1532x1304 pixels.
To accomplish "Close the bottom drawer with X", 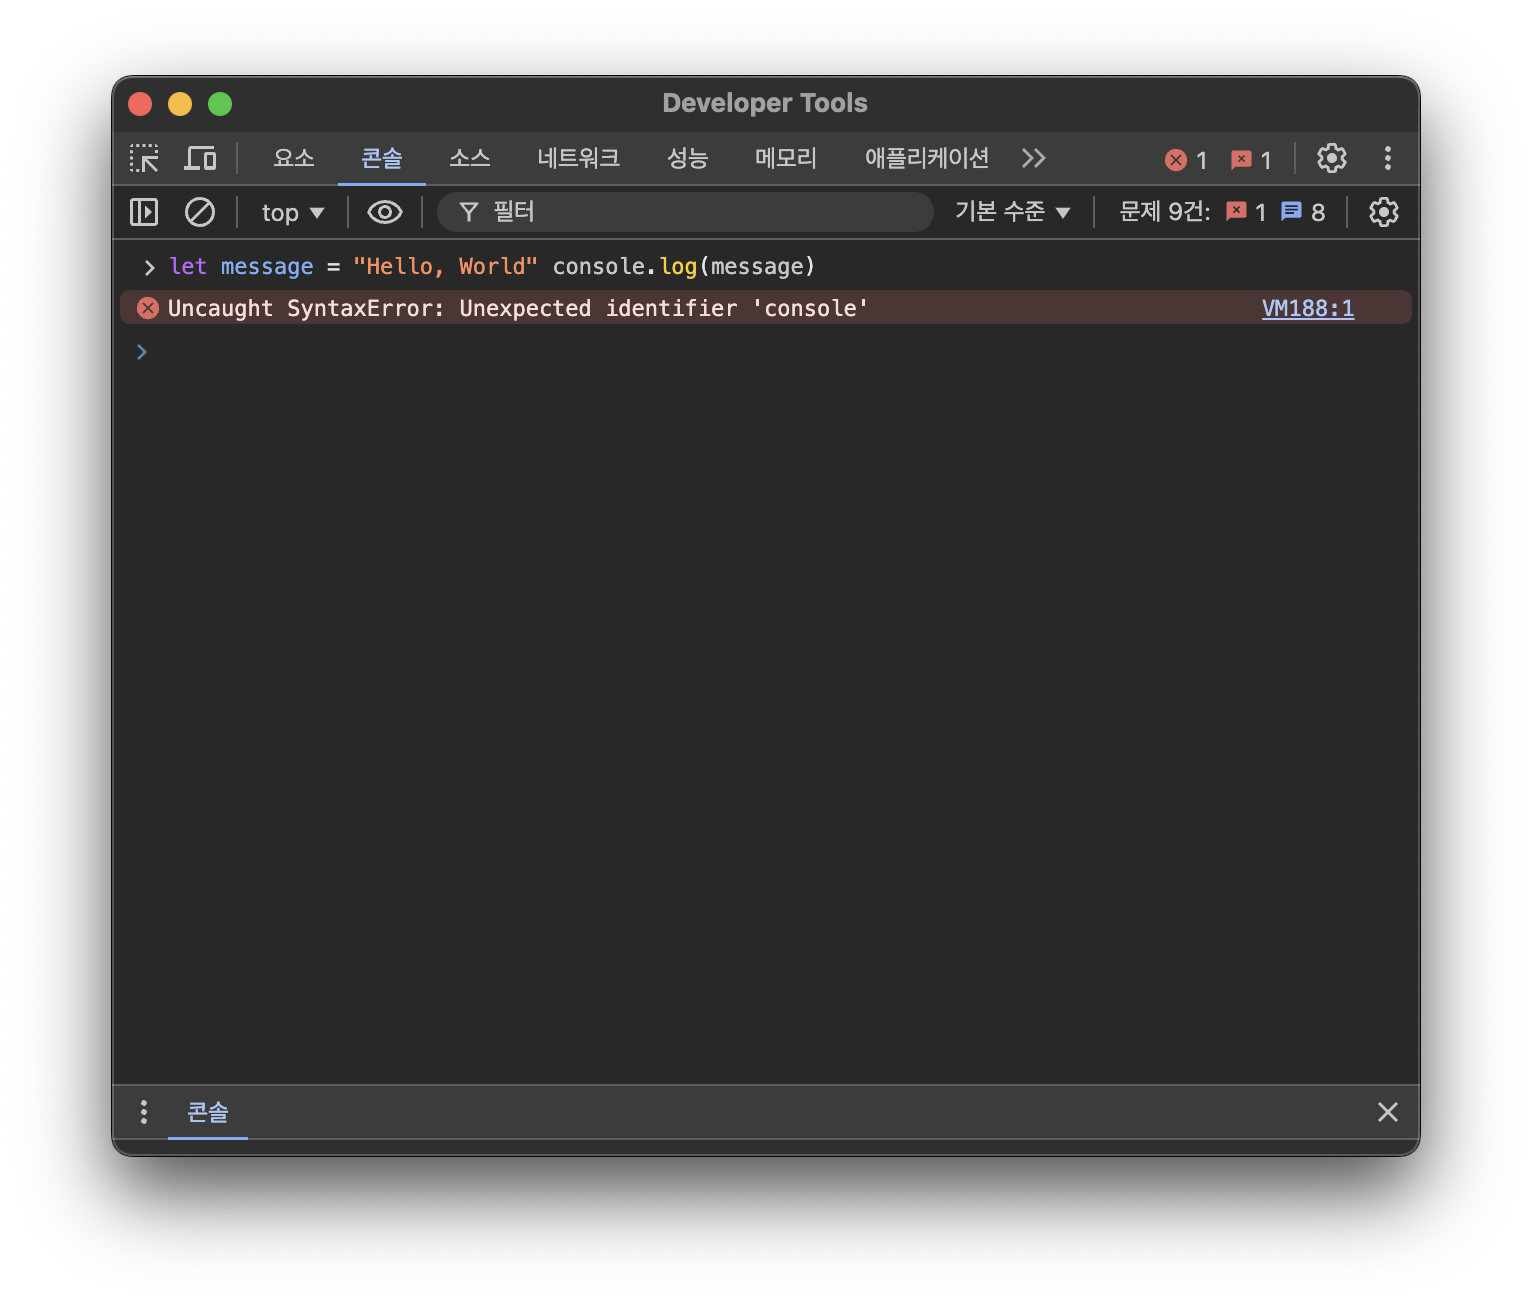I will click(1387, 1112).
